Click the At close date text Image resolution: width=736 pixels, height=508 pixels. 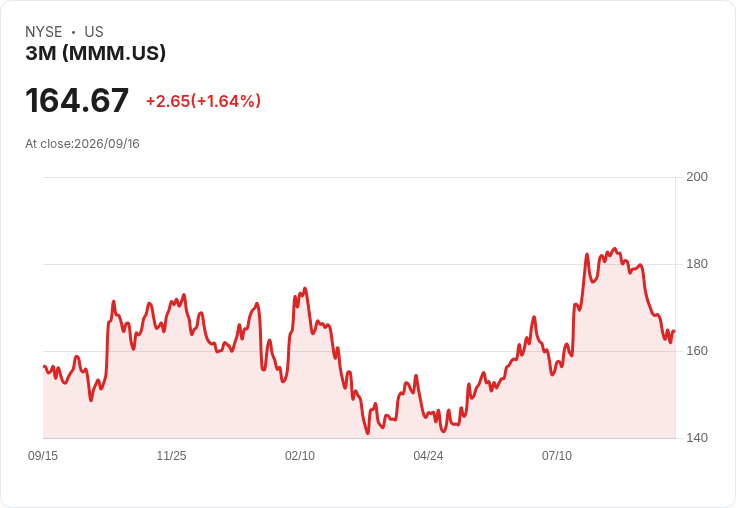[82, 144]
